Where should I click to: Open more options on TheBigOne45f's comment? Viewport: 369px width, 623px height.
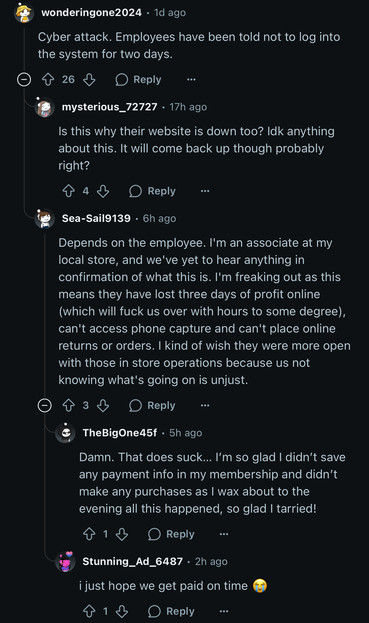coord(224,534)
